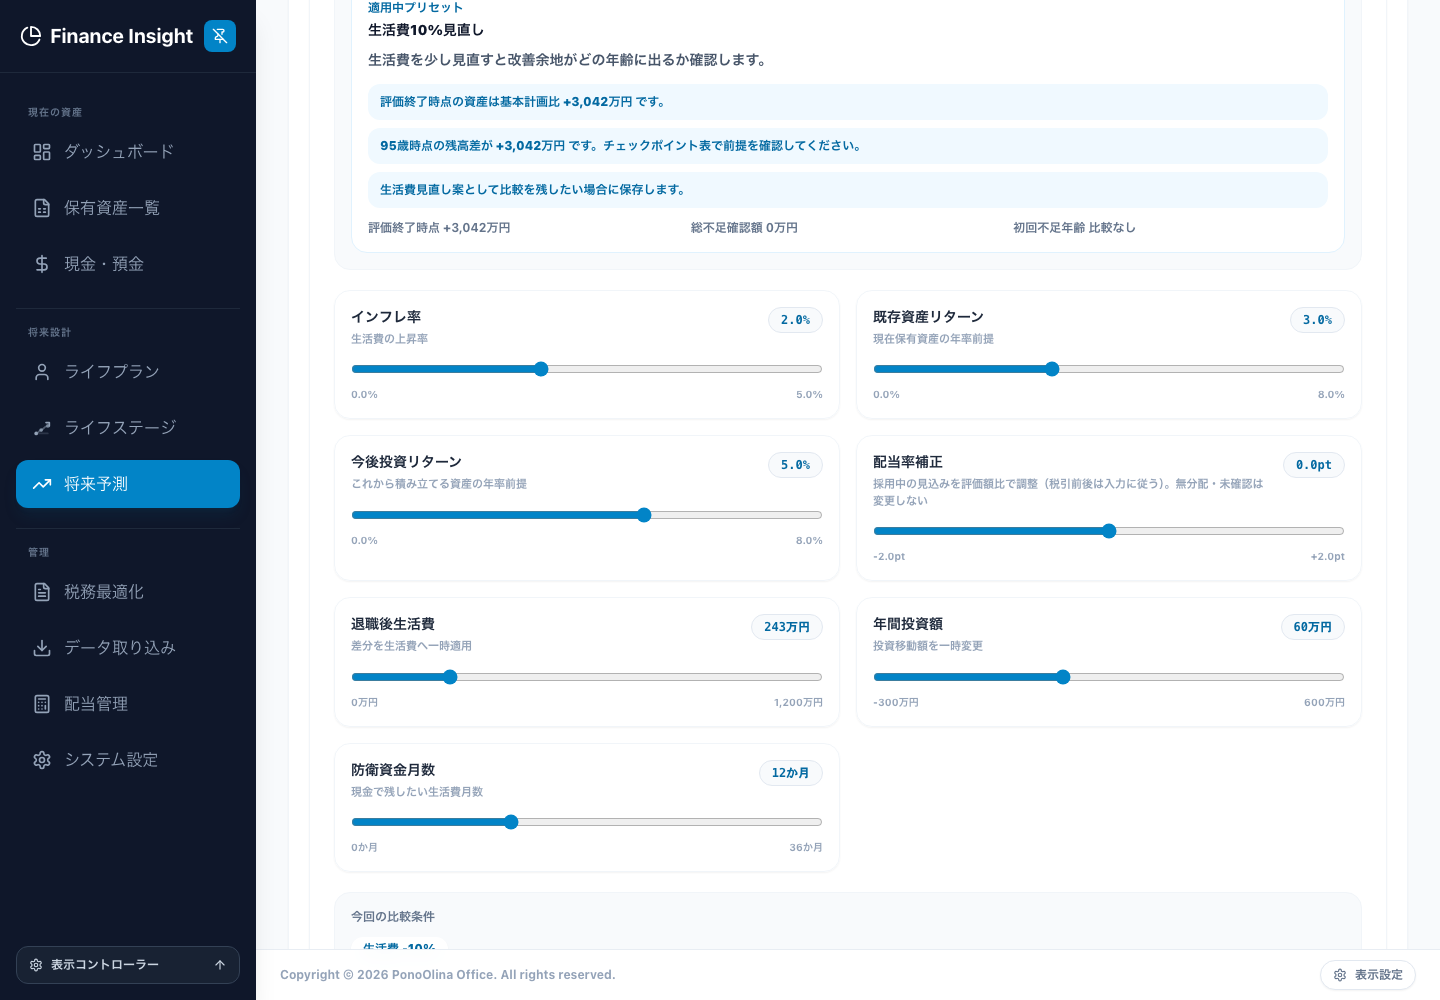
Task: Click the gear icon in 表示コントローラー
Action: click(x=36, y=965)
